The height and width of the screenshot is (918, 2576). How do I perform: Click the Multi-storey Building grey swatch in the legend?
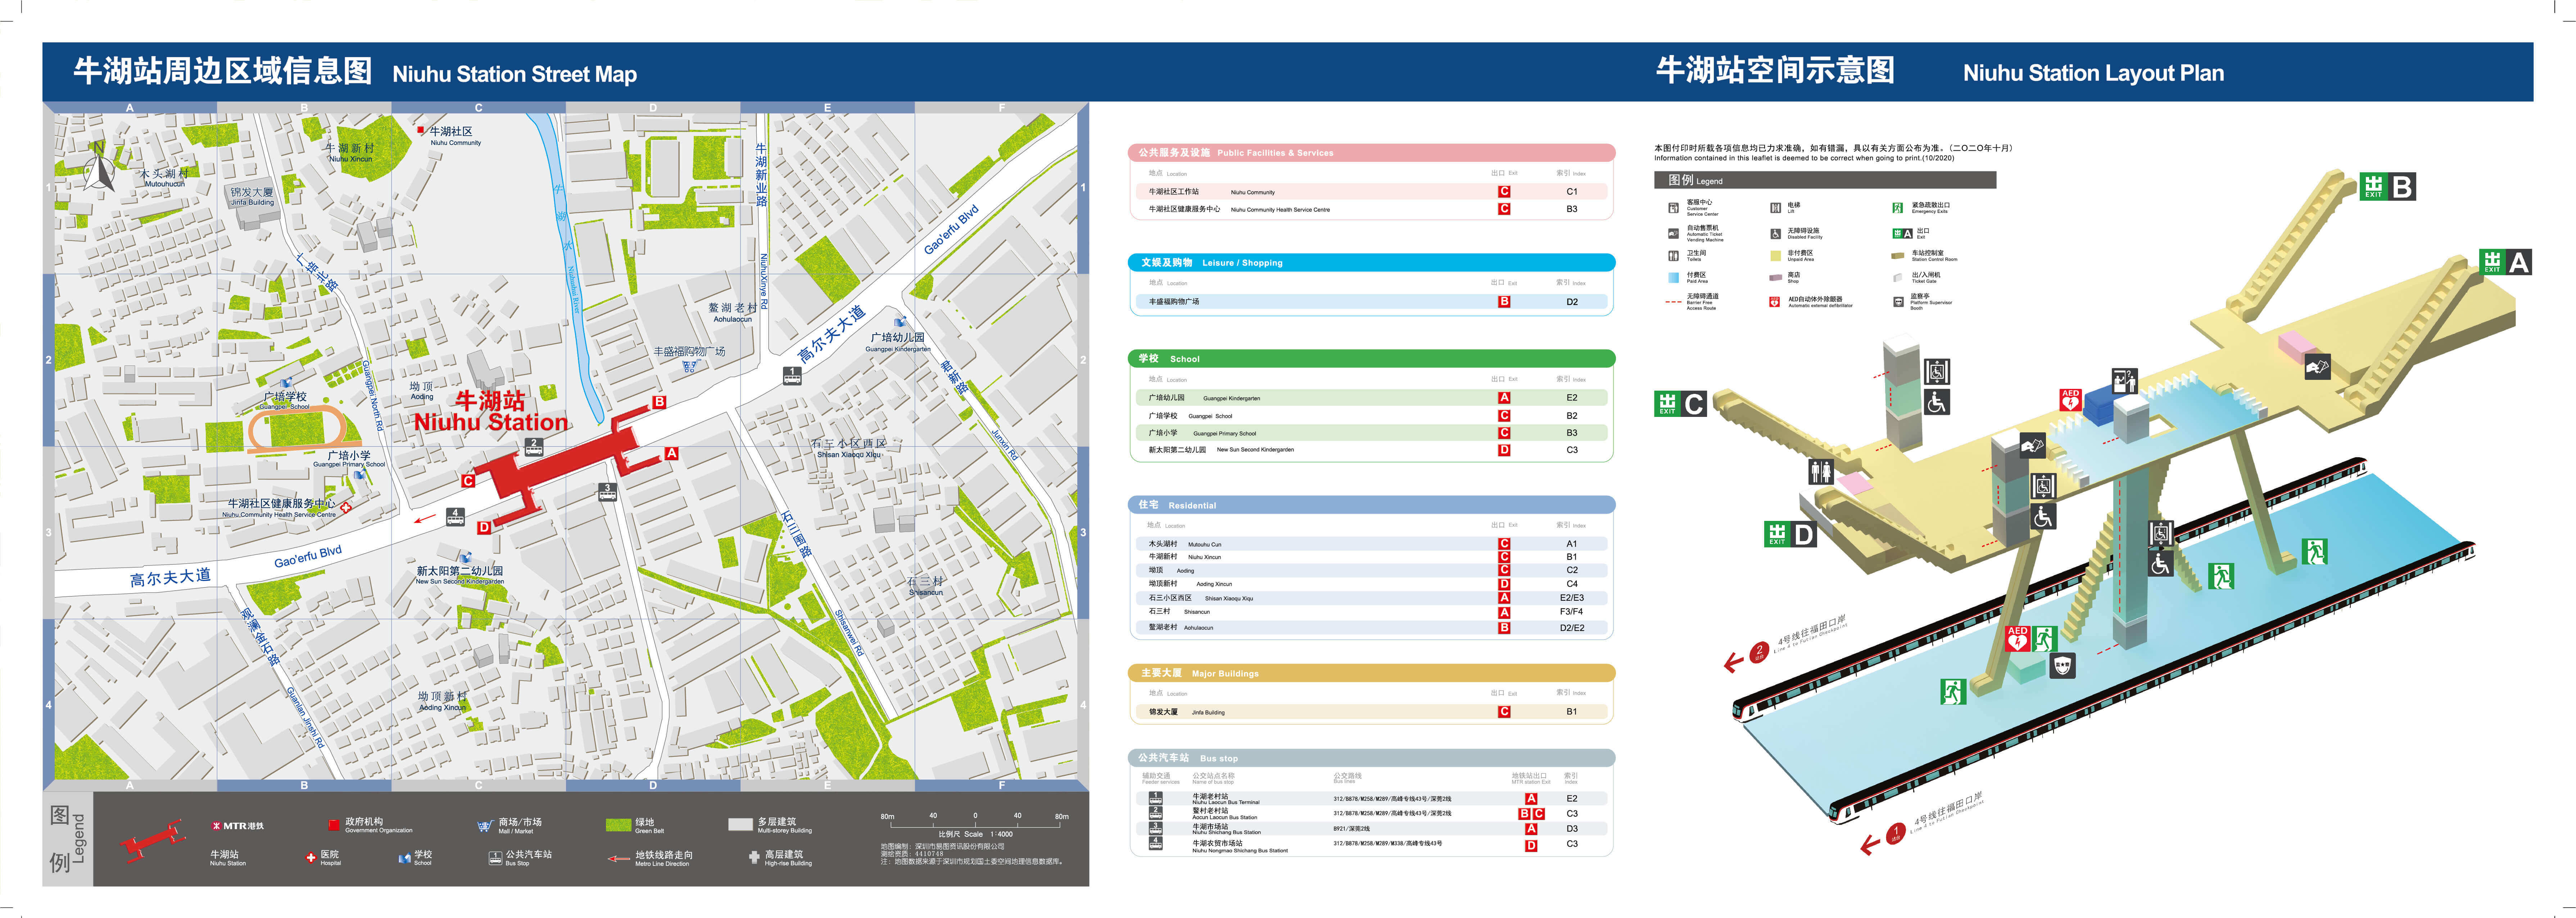[x=740, y=825]
